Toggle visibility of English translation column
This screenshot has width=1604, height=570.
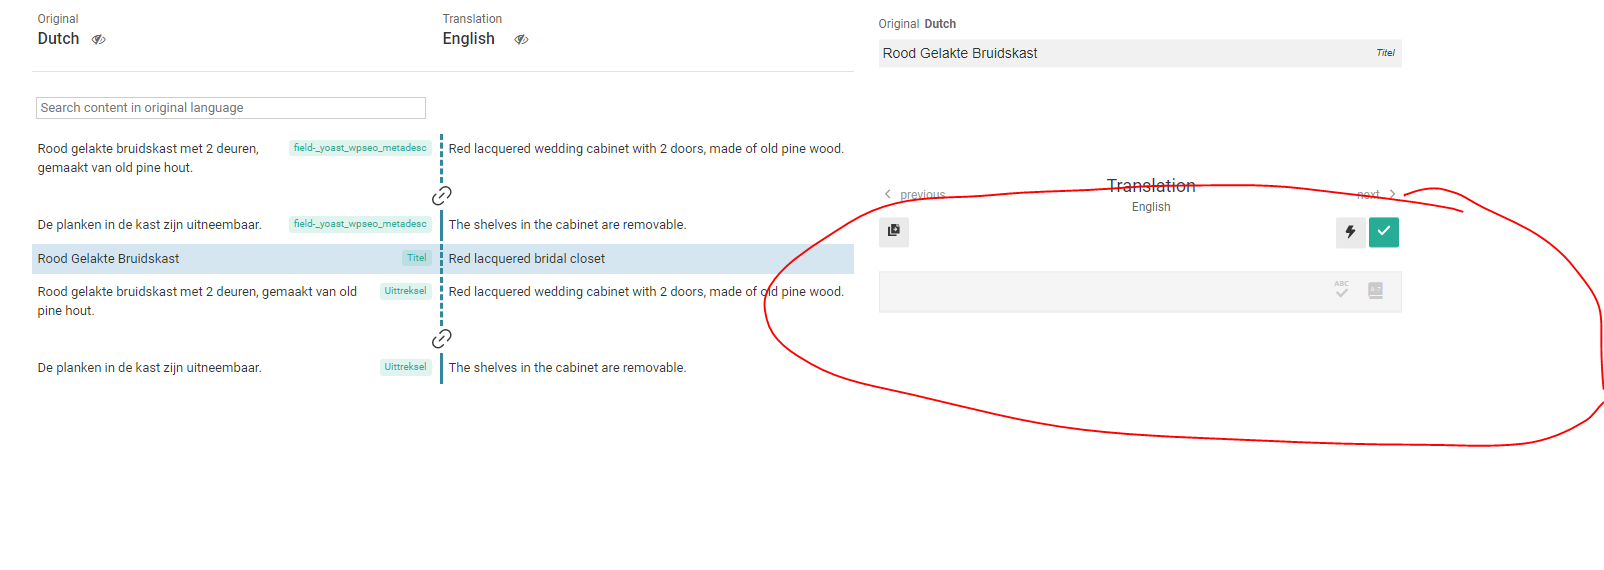(x=521, y=40)
